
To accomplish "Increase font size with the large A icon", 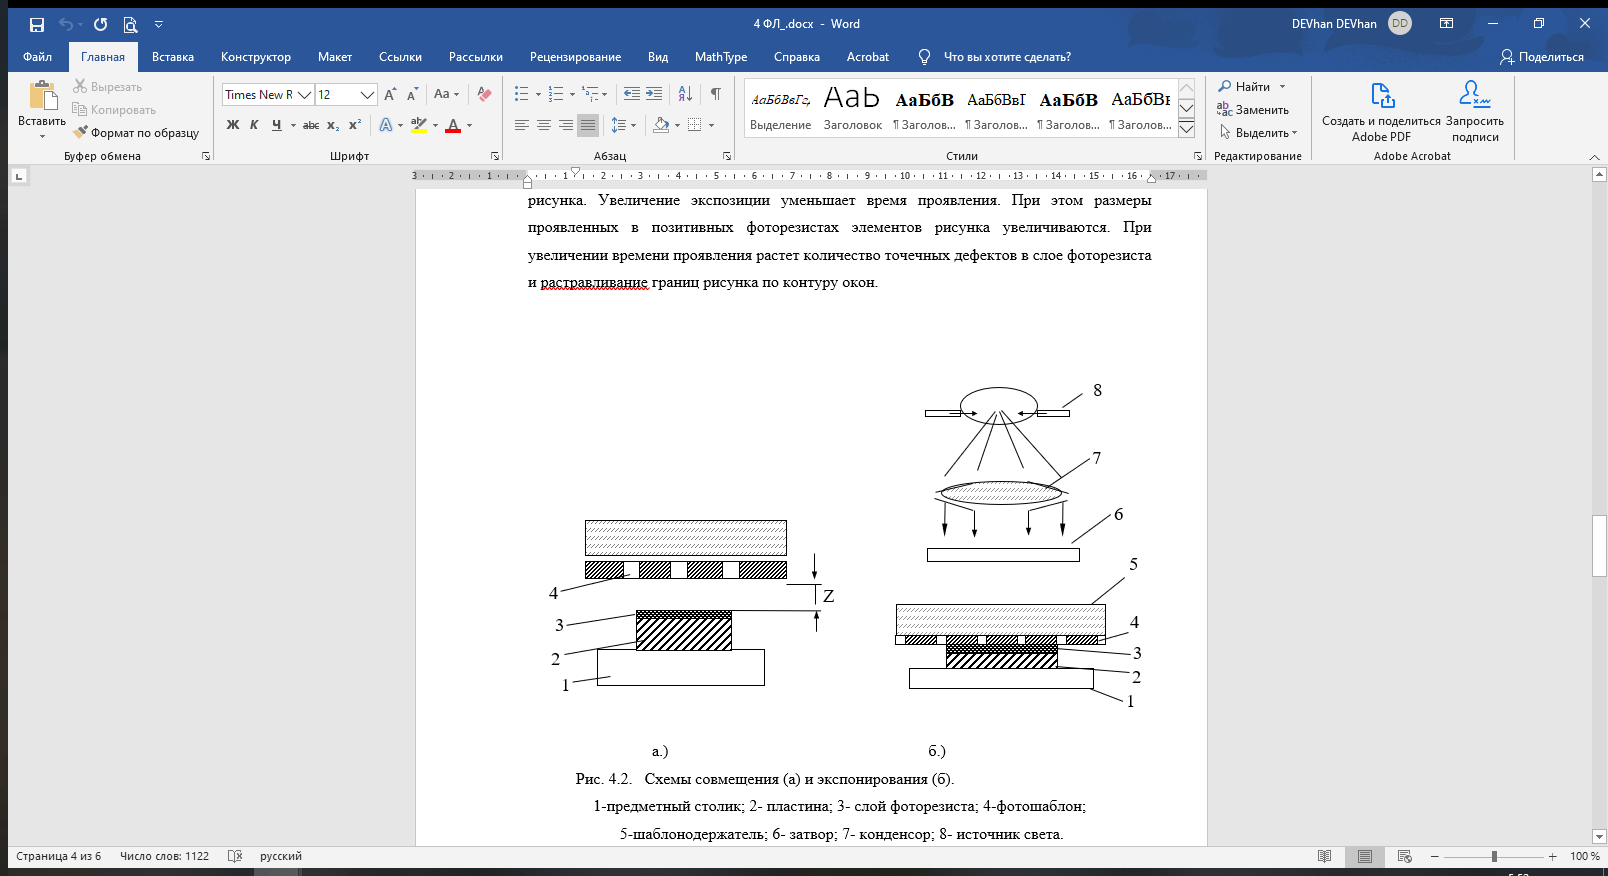I will point(390,95).
